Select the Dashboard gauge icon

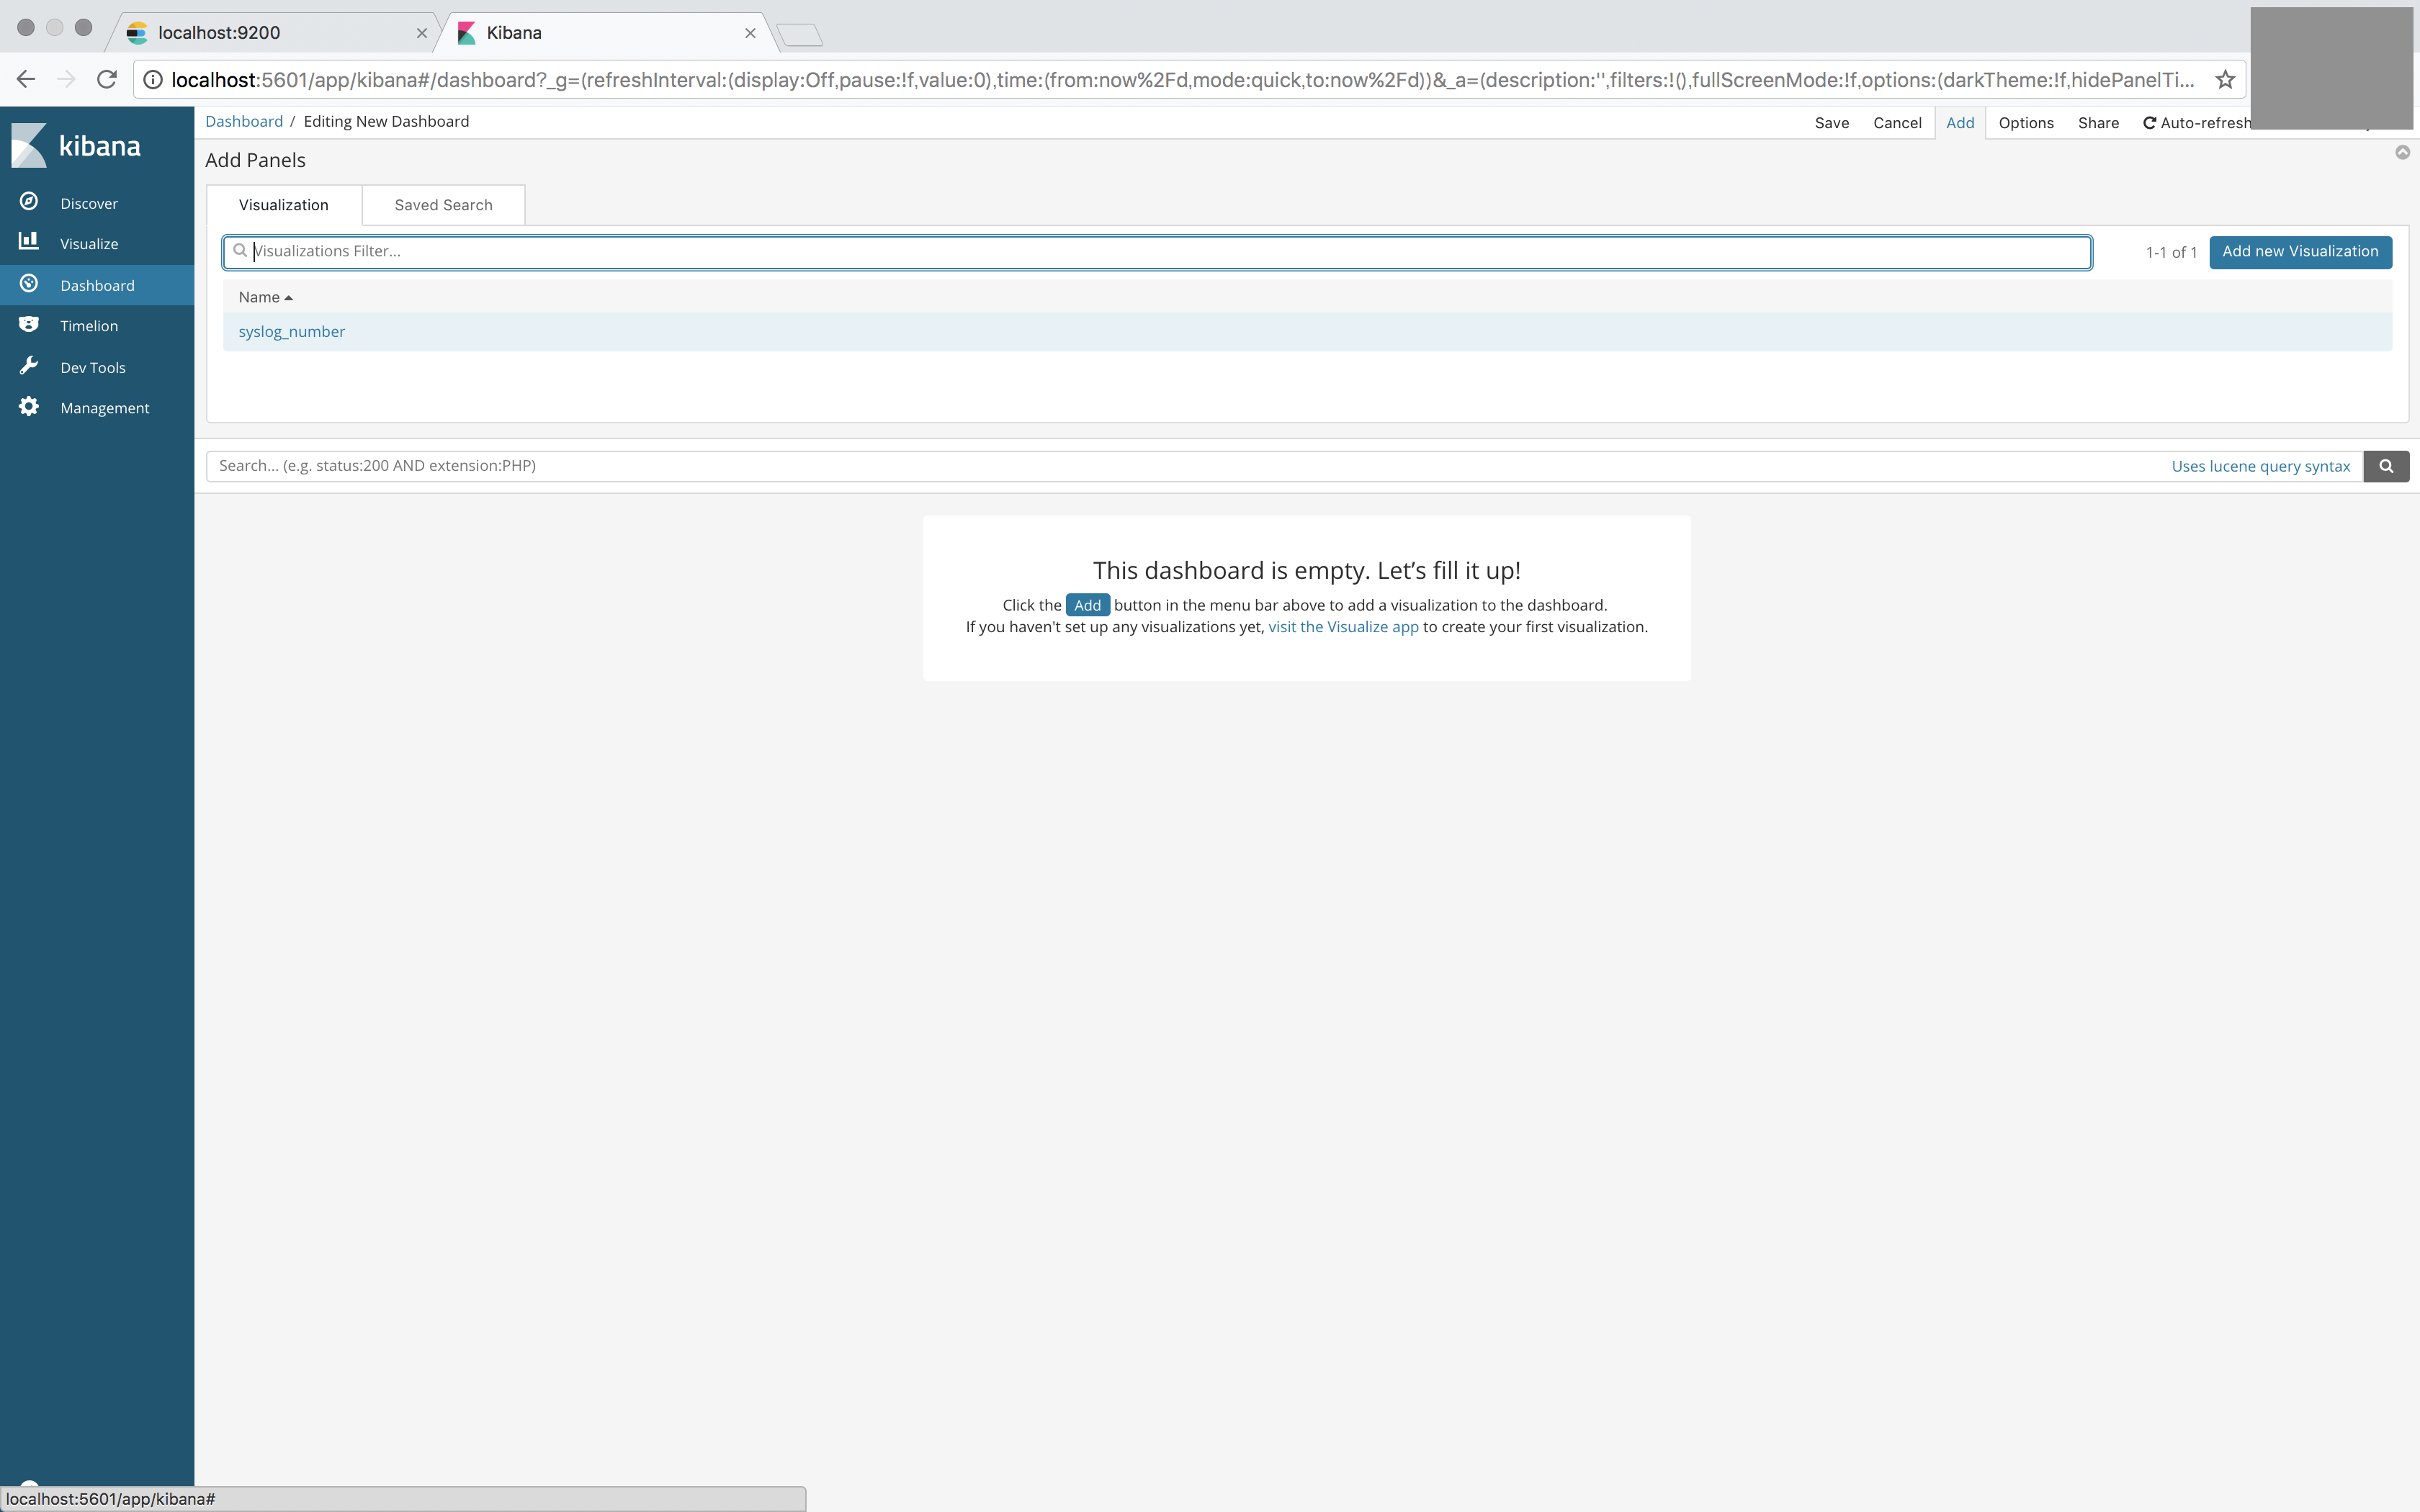(x=29, y=284)
